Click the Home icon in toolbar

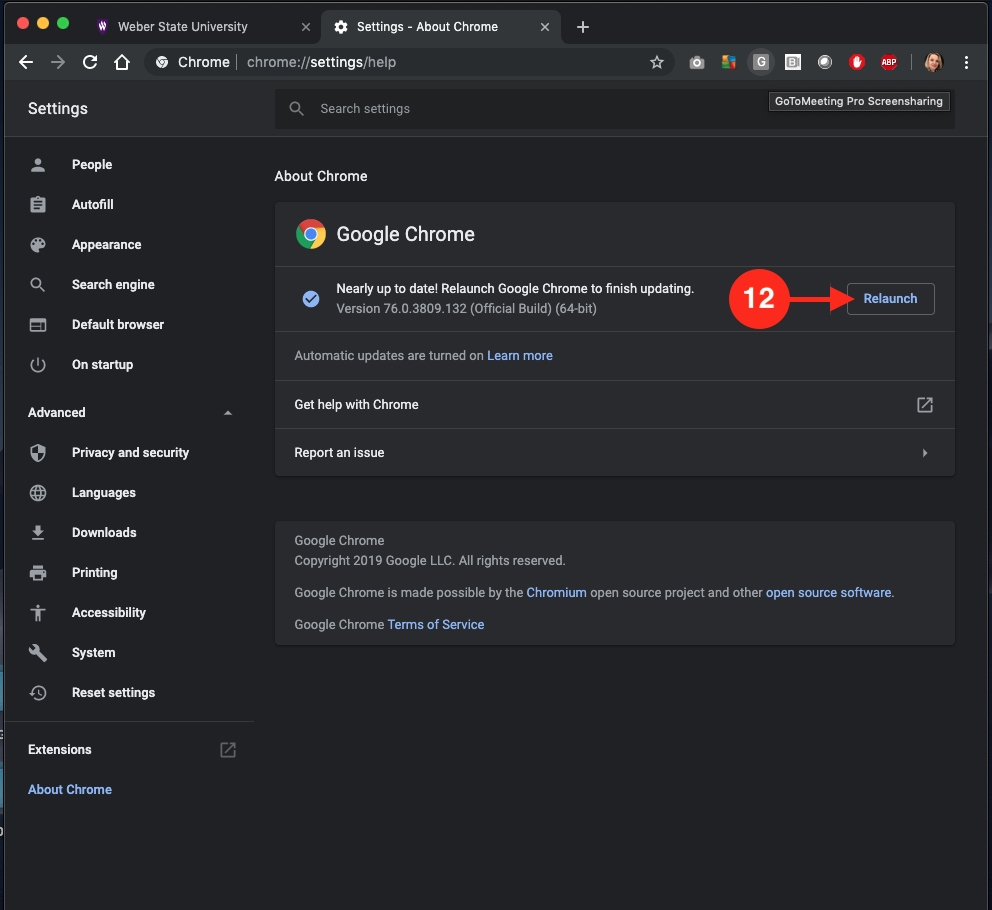[x=122, y=62]
